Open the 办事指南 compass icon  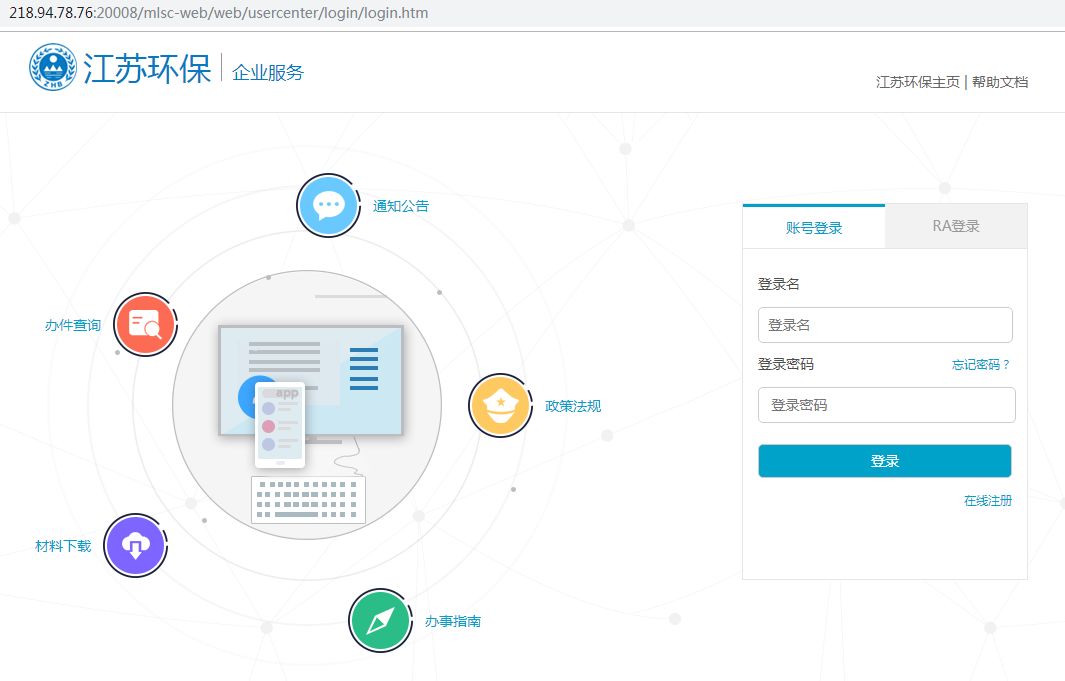click(380, 621)
